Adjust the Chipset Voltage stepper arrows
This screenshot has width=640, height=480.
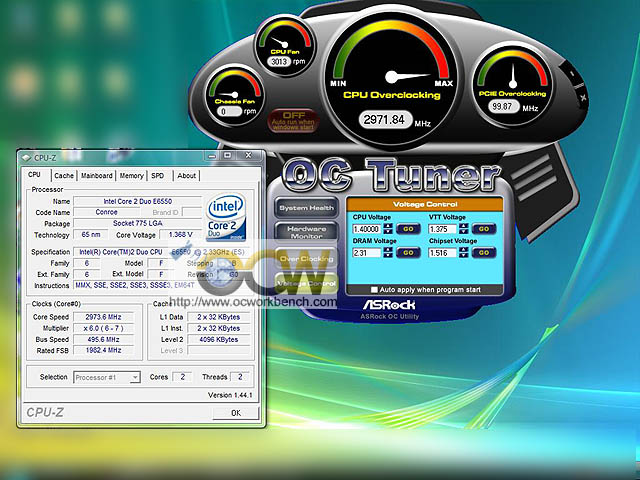tap(464, 253)
